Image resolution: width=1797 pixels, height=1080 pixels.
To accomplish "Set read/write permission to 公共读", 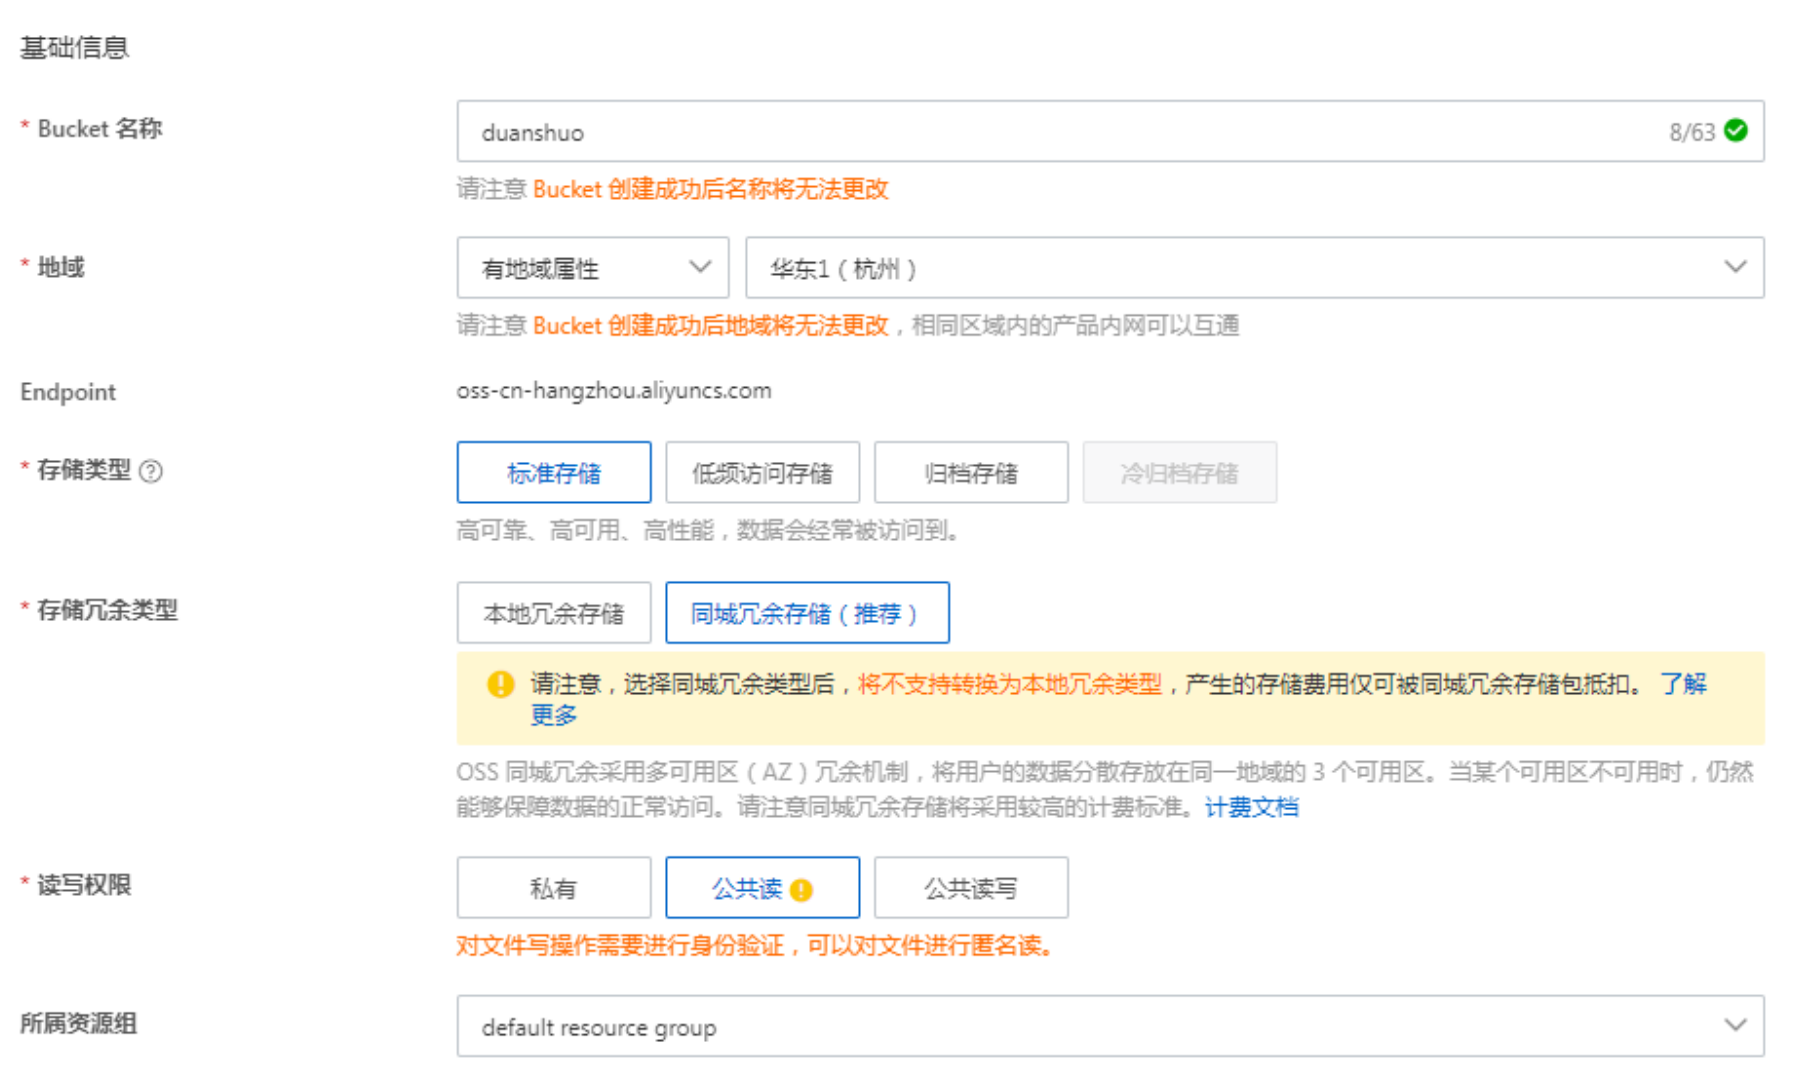I will [x=762, y=888].
